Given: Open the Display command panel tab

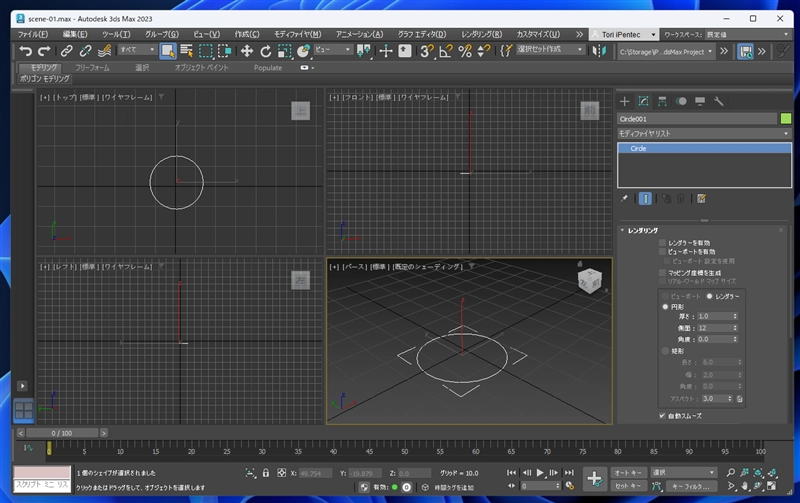Looking at the screenshot, I should tap(700, 101).
